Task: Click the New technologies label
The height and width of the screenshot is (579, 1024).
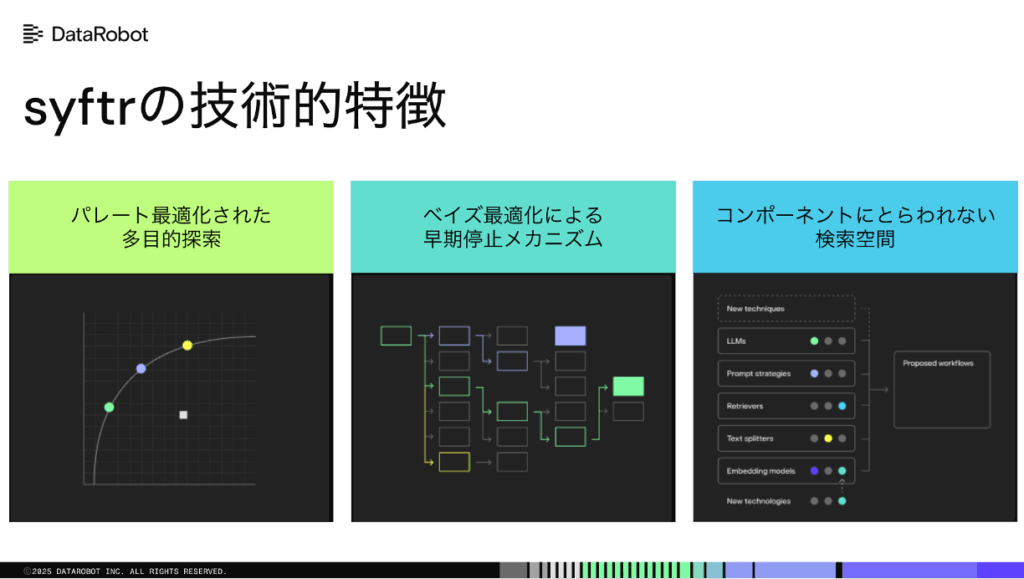Action: click(758, 501)
